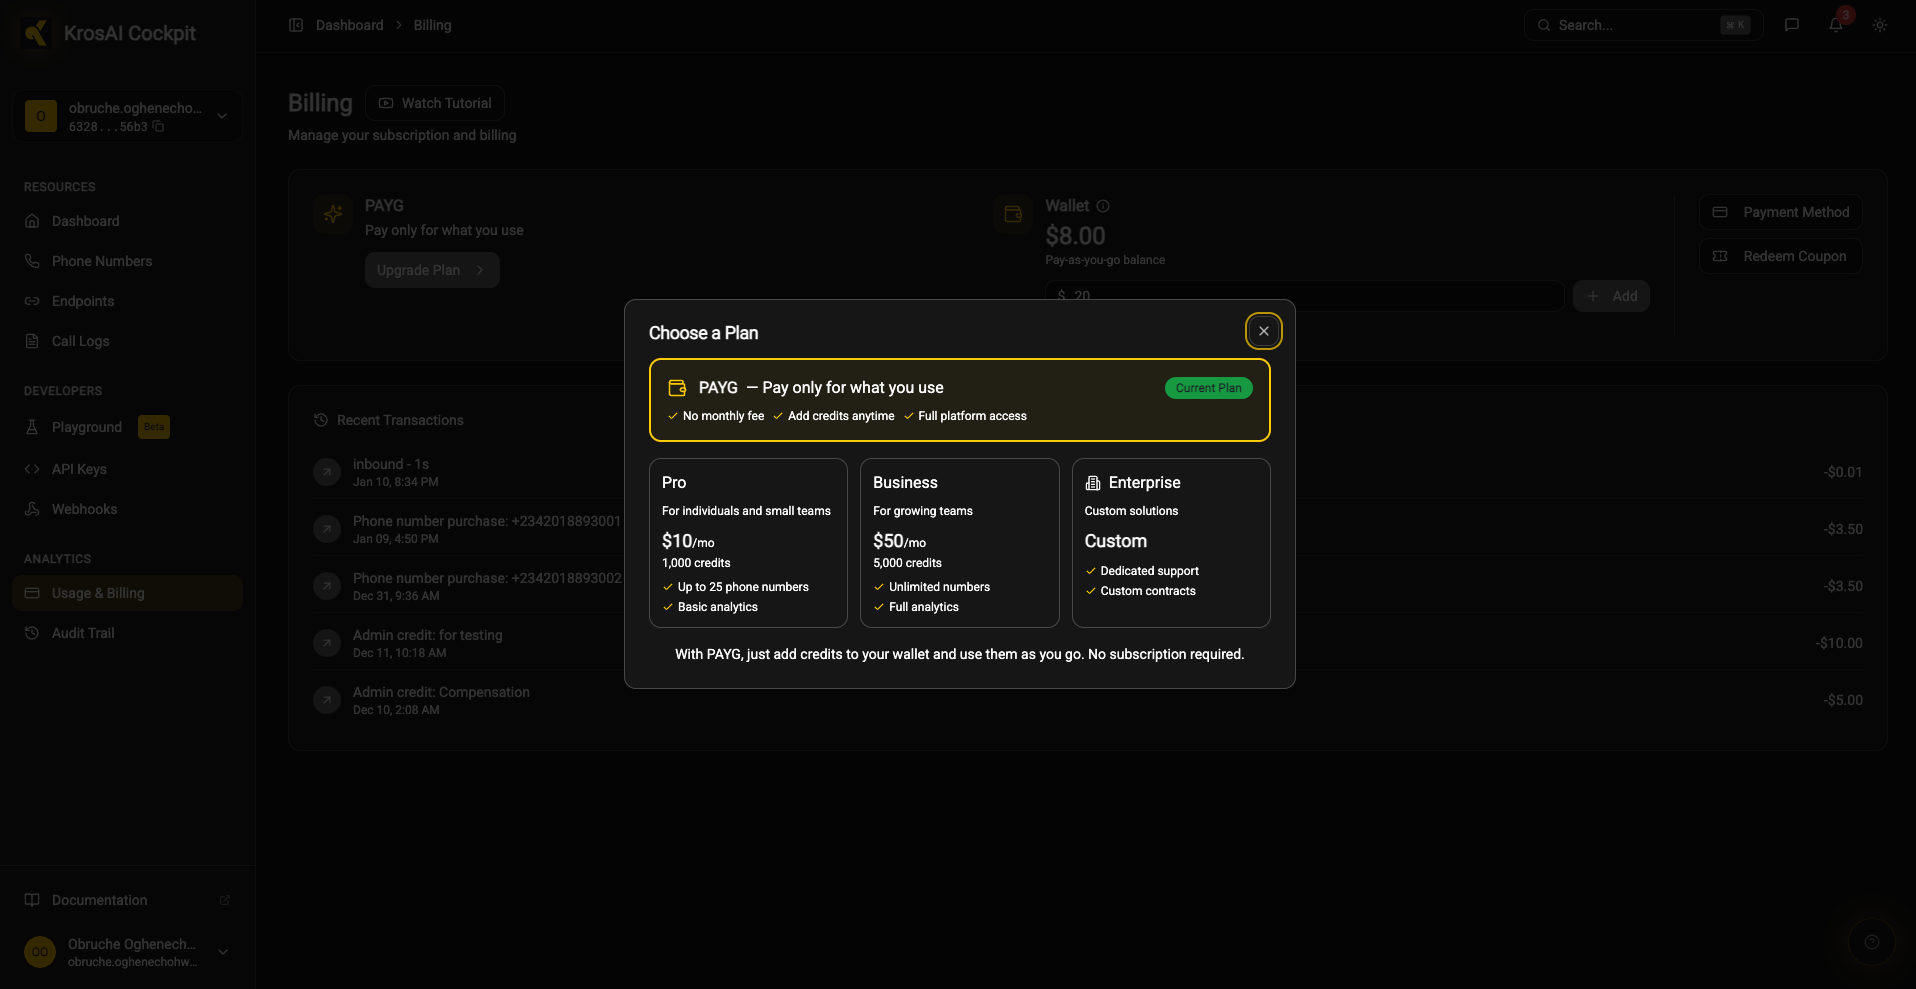Expand the user profile menu chevron

pos(223,952)
